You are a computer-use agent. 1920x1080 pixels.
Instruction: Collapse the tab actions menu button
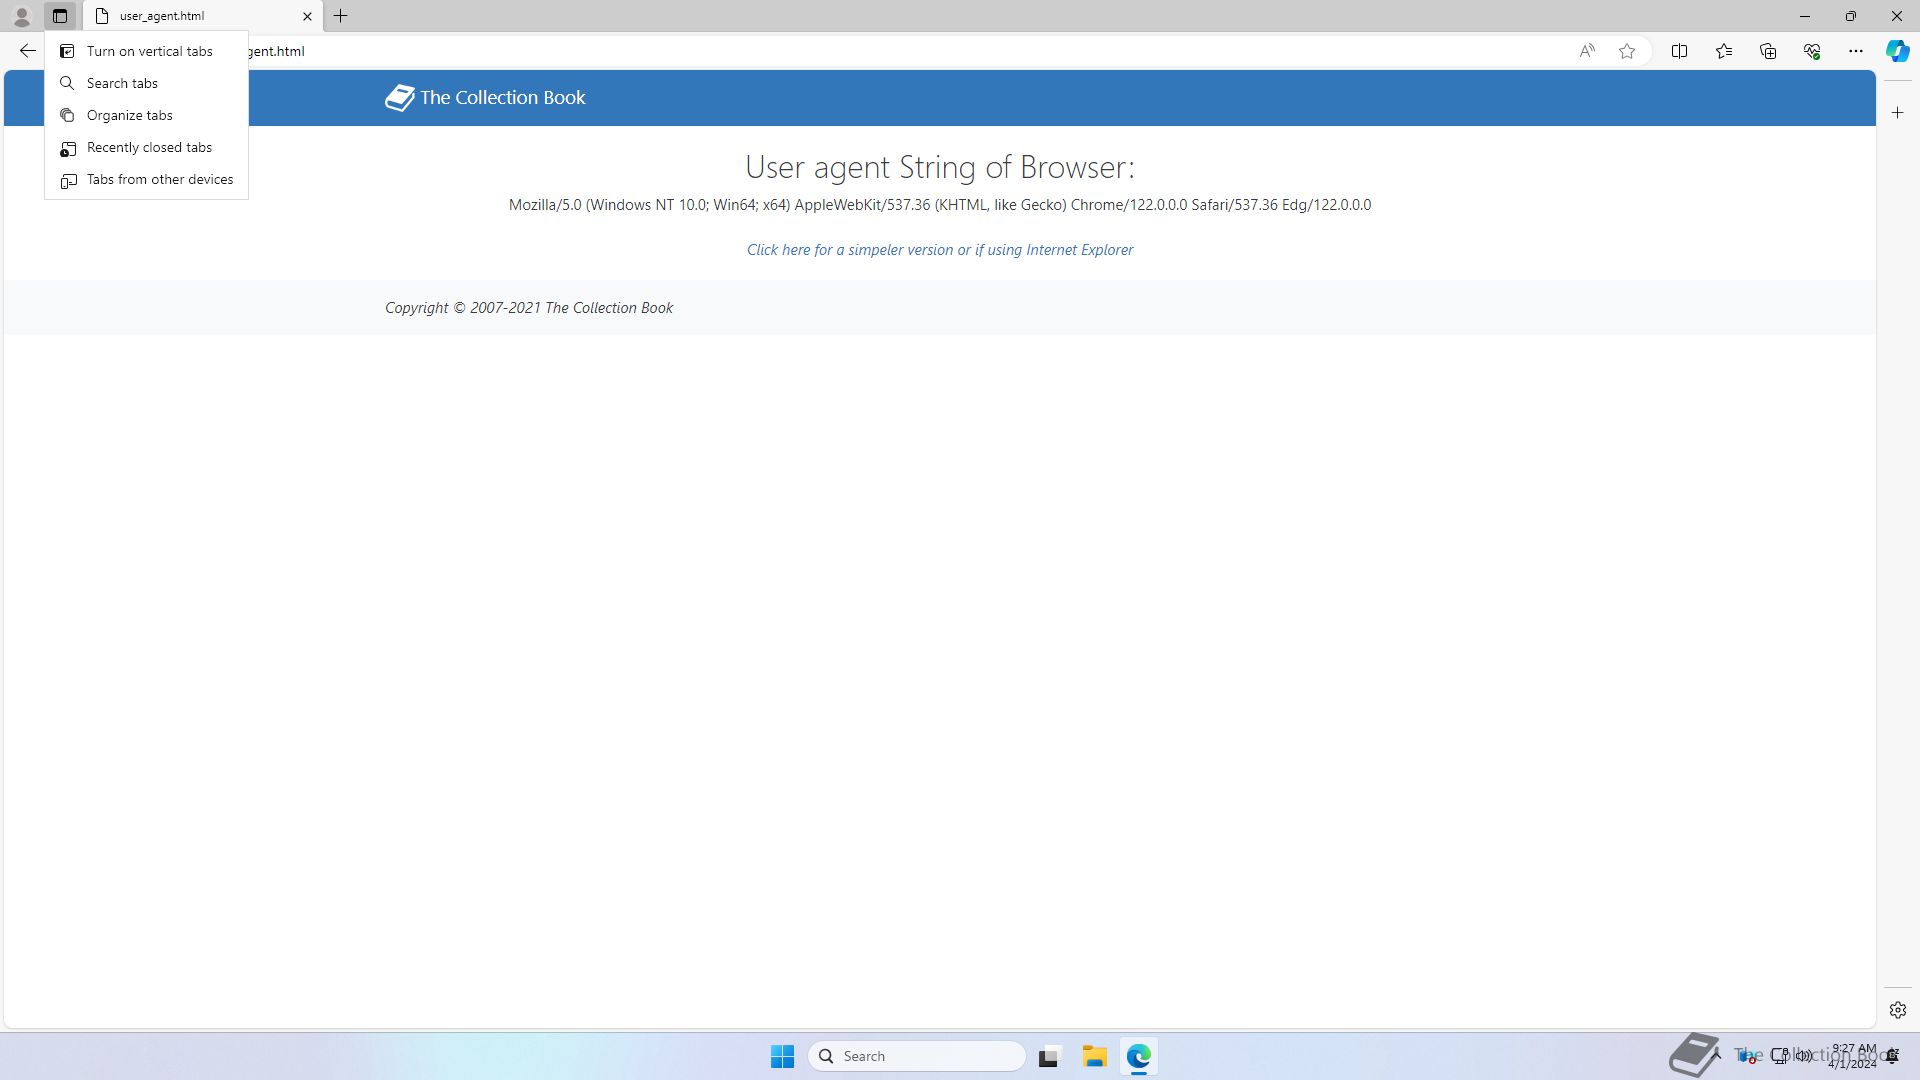point(60,16)
